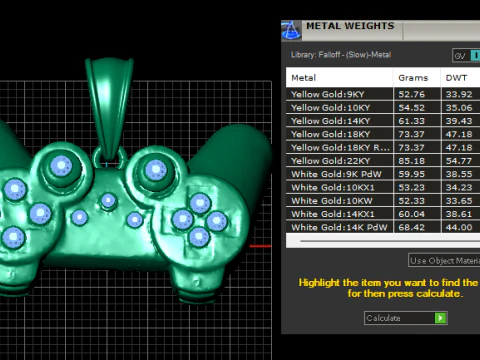Click the 54.52 grams cell
Image resolution: width=480 pixels, height=360 pixels.
(x=417, y=108)
